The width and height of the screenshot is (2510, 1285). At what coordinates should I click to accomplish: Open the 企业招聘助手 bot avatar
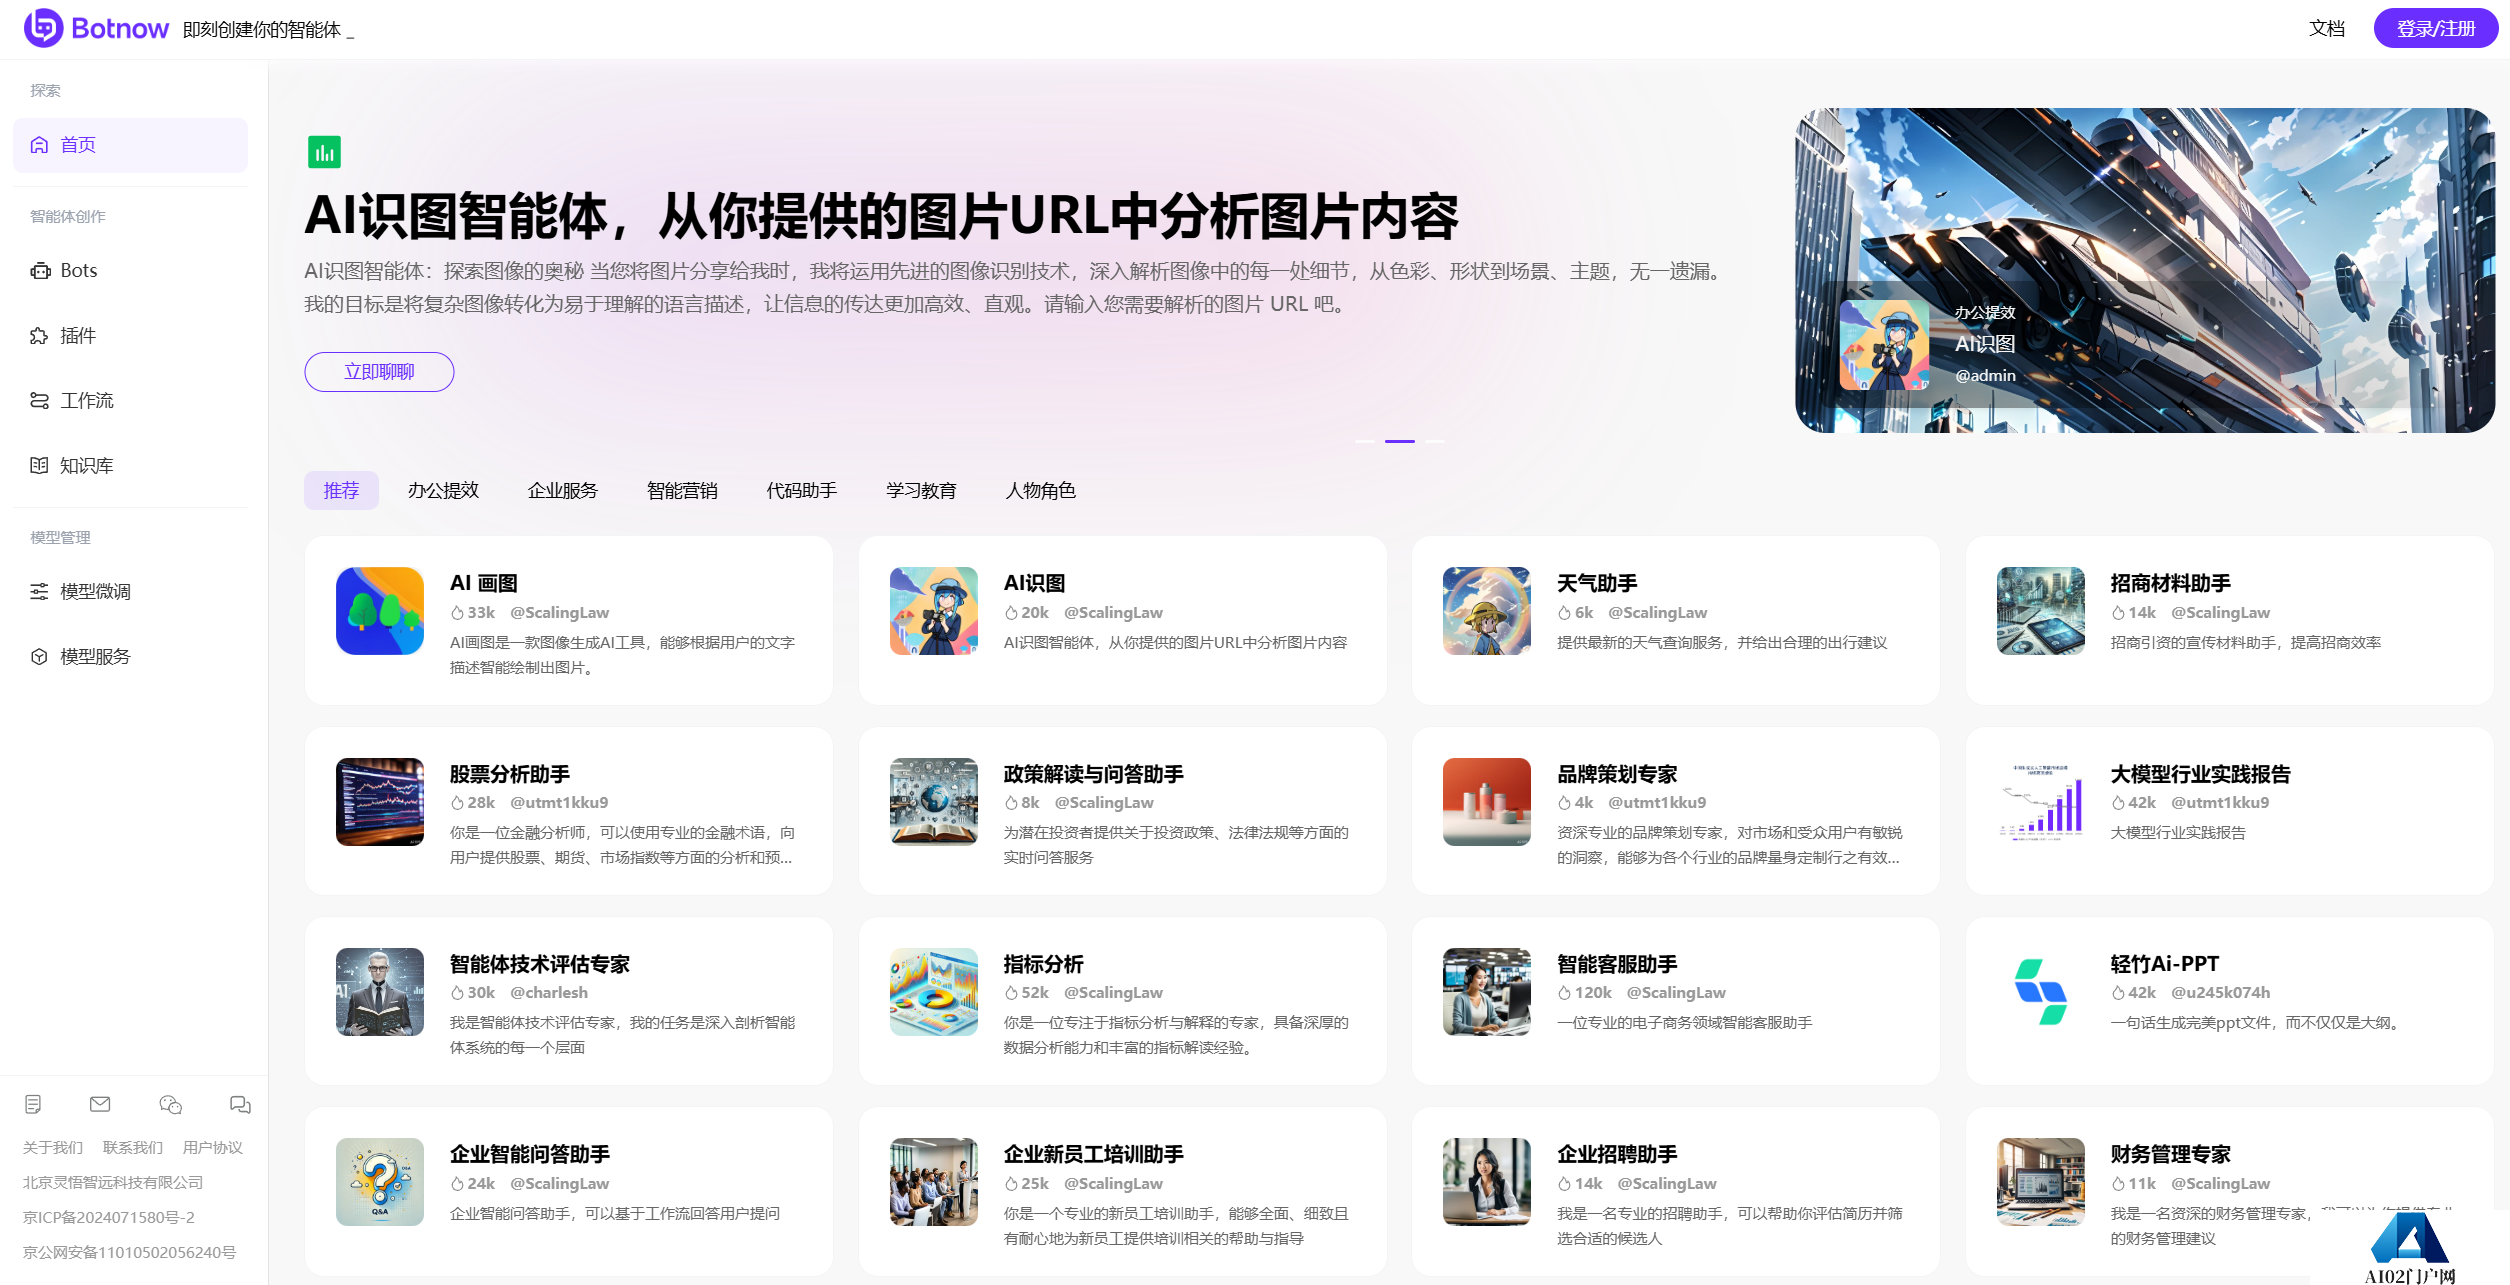[1487, 1182]
